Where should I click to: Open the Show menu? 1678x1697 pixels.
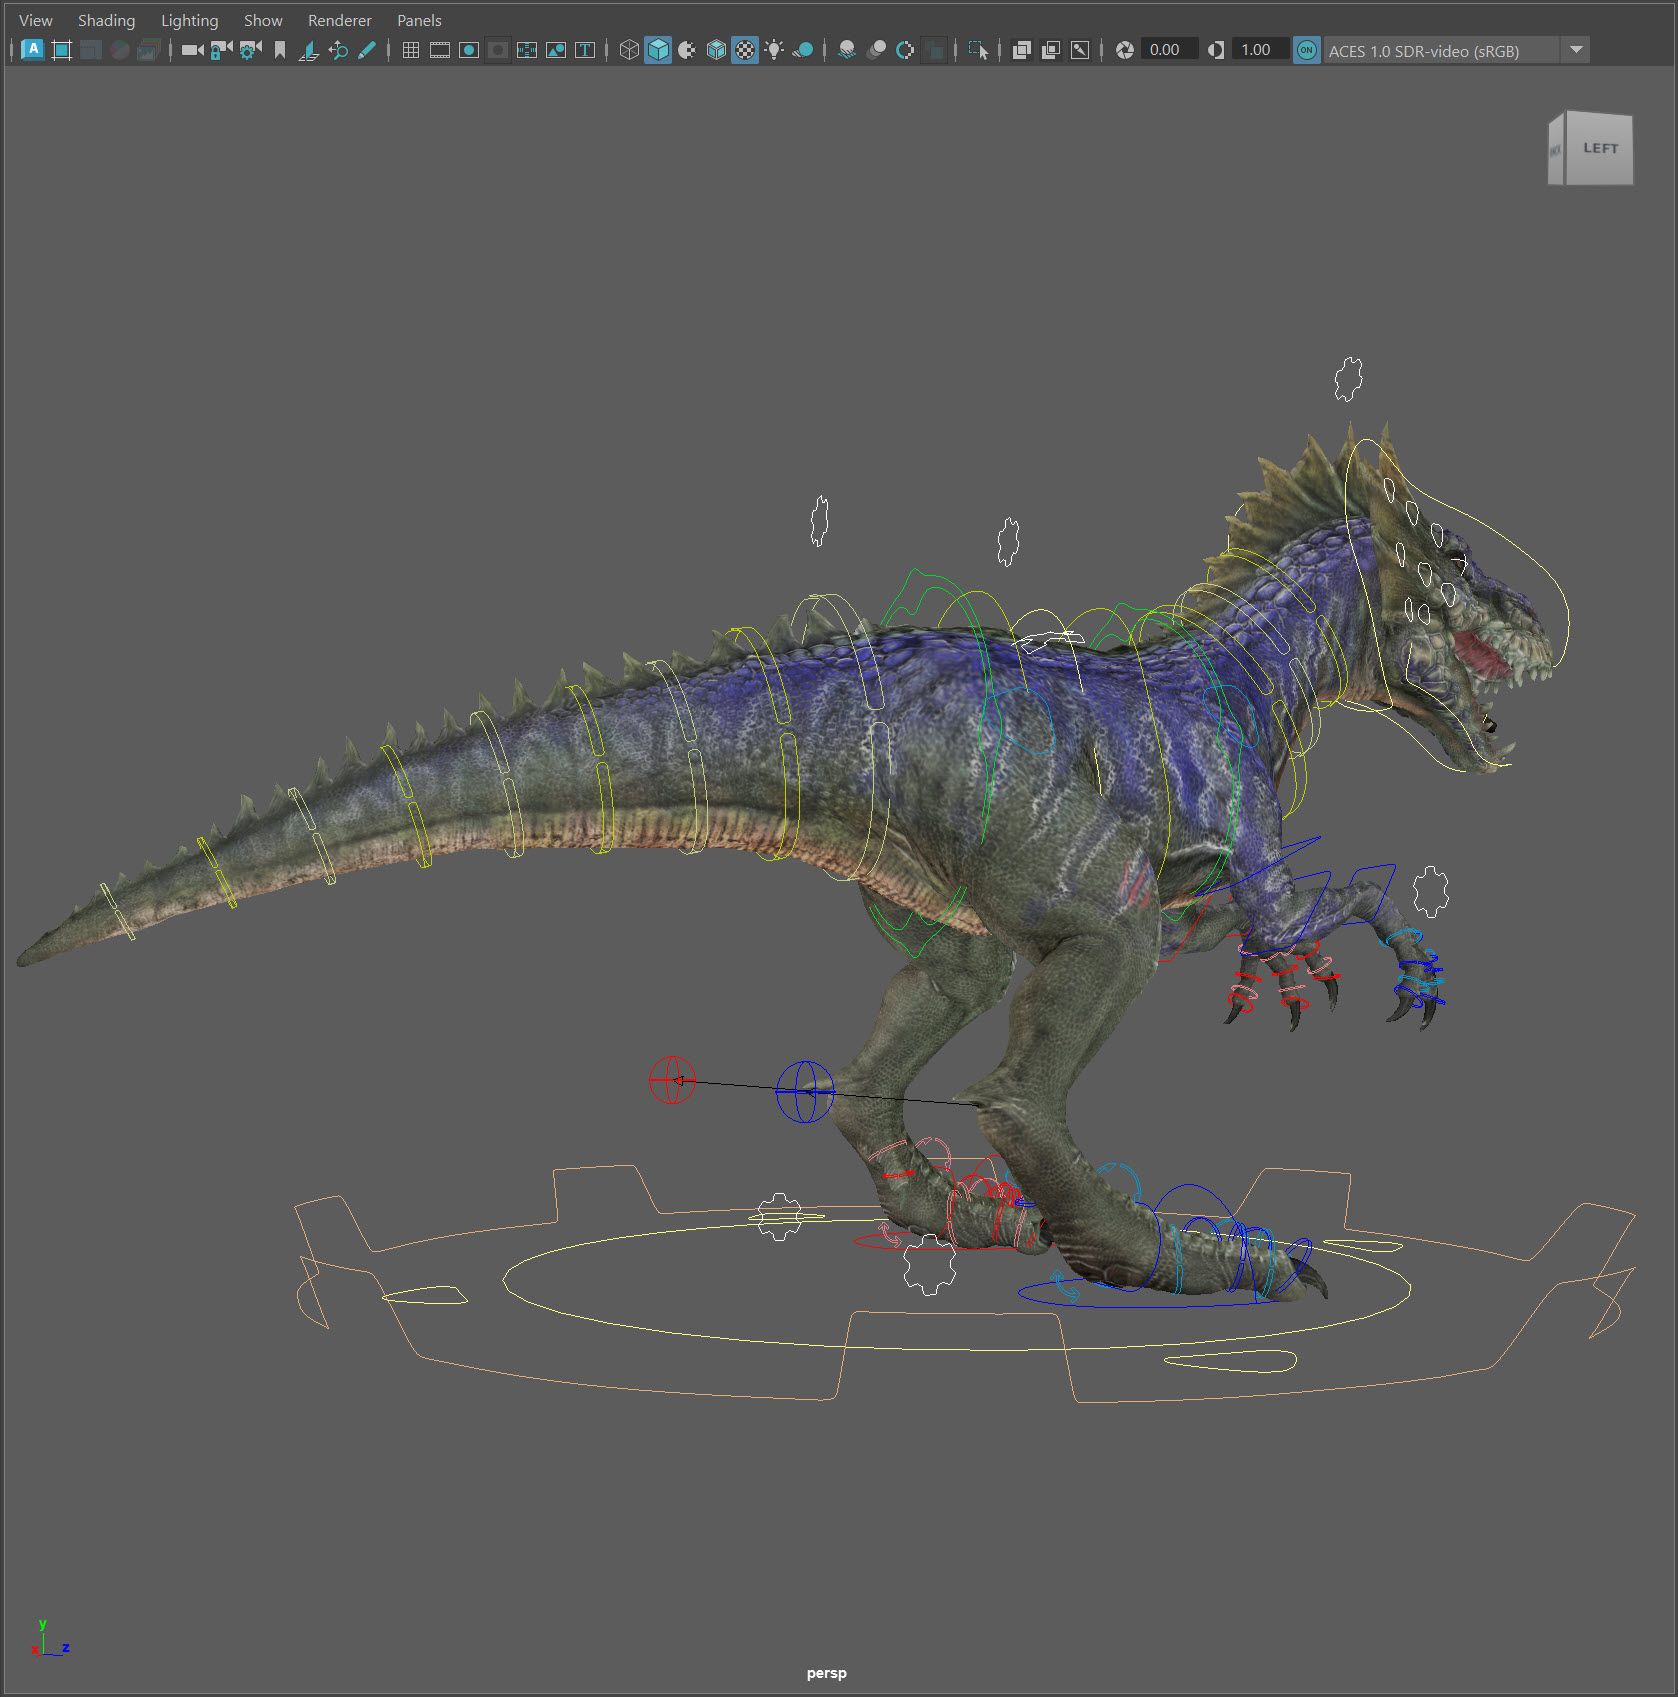click(x=263, y=20)
